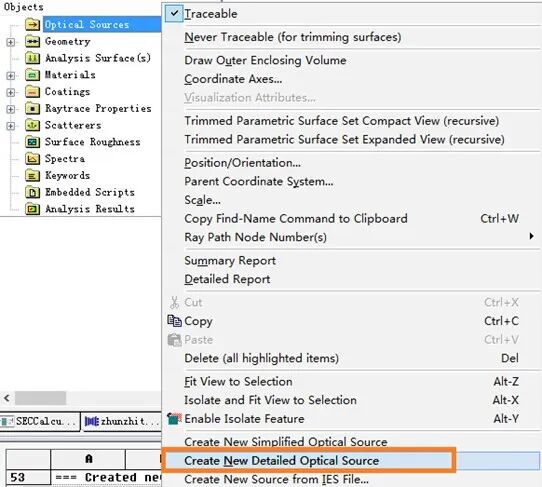
Task: Toggle the Traceable checkmark
Action: (x=174, y=13)
